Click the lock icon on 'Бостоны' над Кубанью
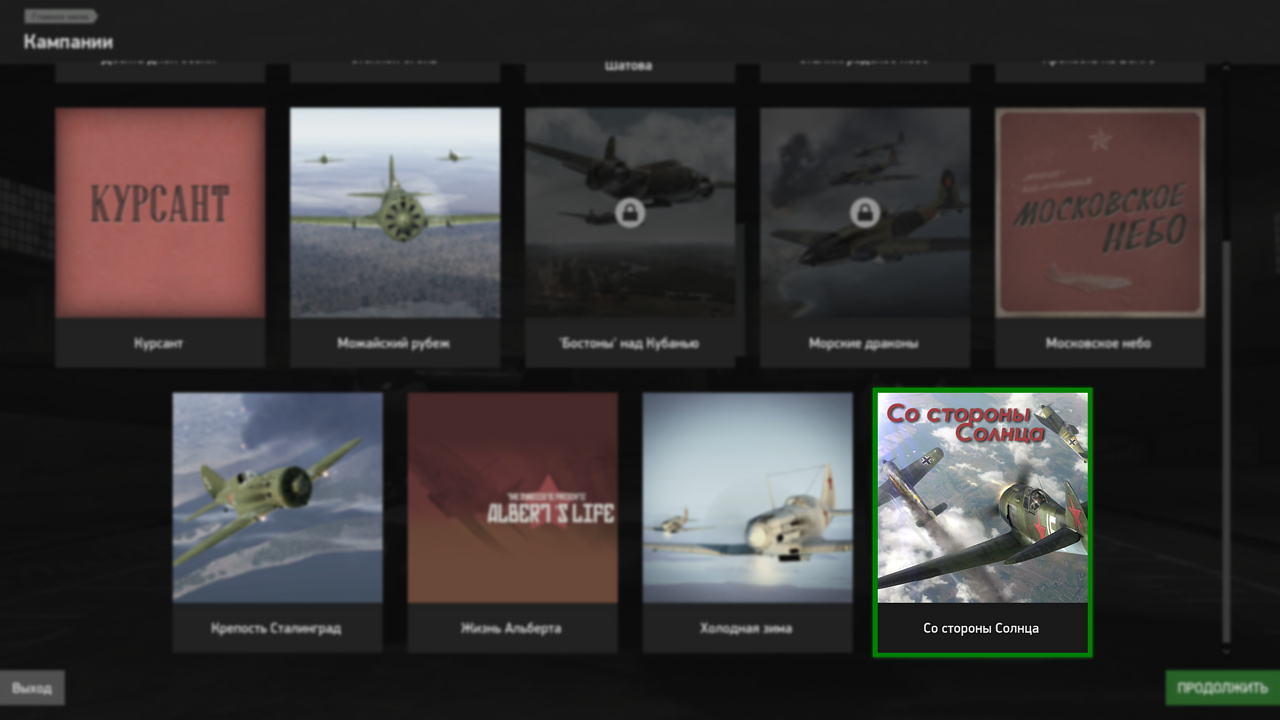The height and width of the screenshot is (720, 1280). coord(629,213)
